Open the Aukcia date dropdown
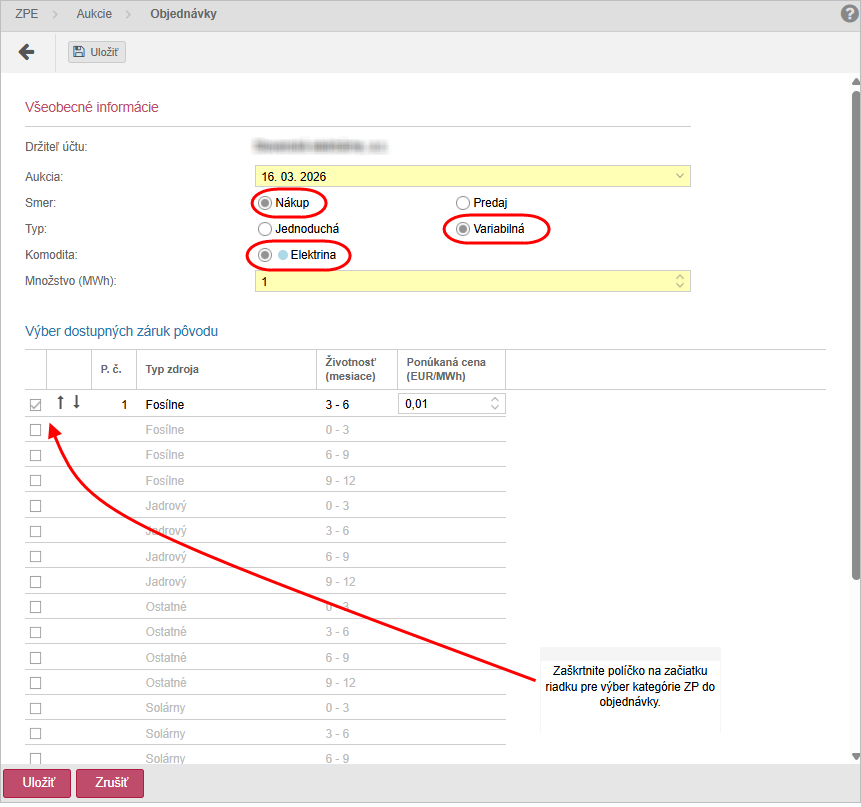This screenshot has width=861, height=807. point(680,176)
